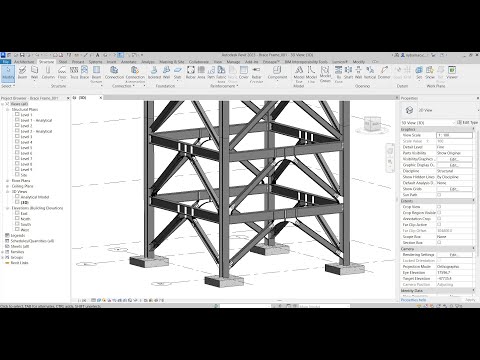Pick the Dormer opening tool
The width and height of the screenshot is (480, 360).
[x=384, y=72]
